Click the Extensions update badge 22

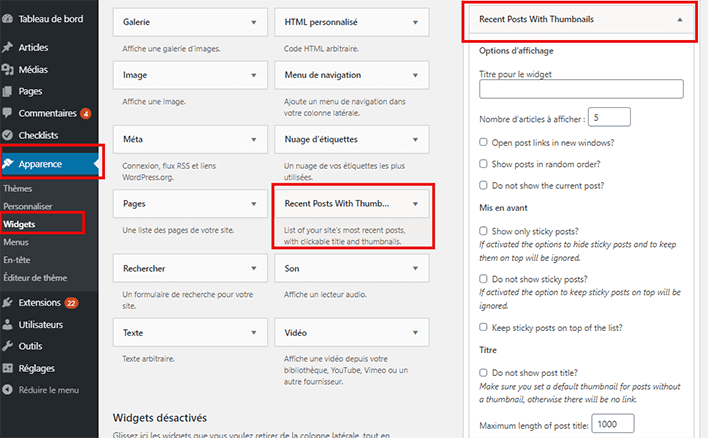coord(71,303)
